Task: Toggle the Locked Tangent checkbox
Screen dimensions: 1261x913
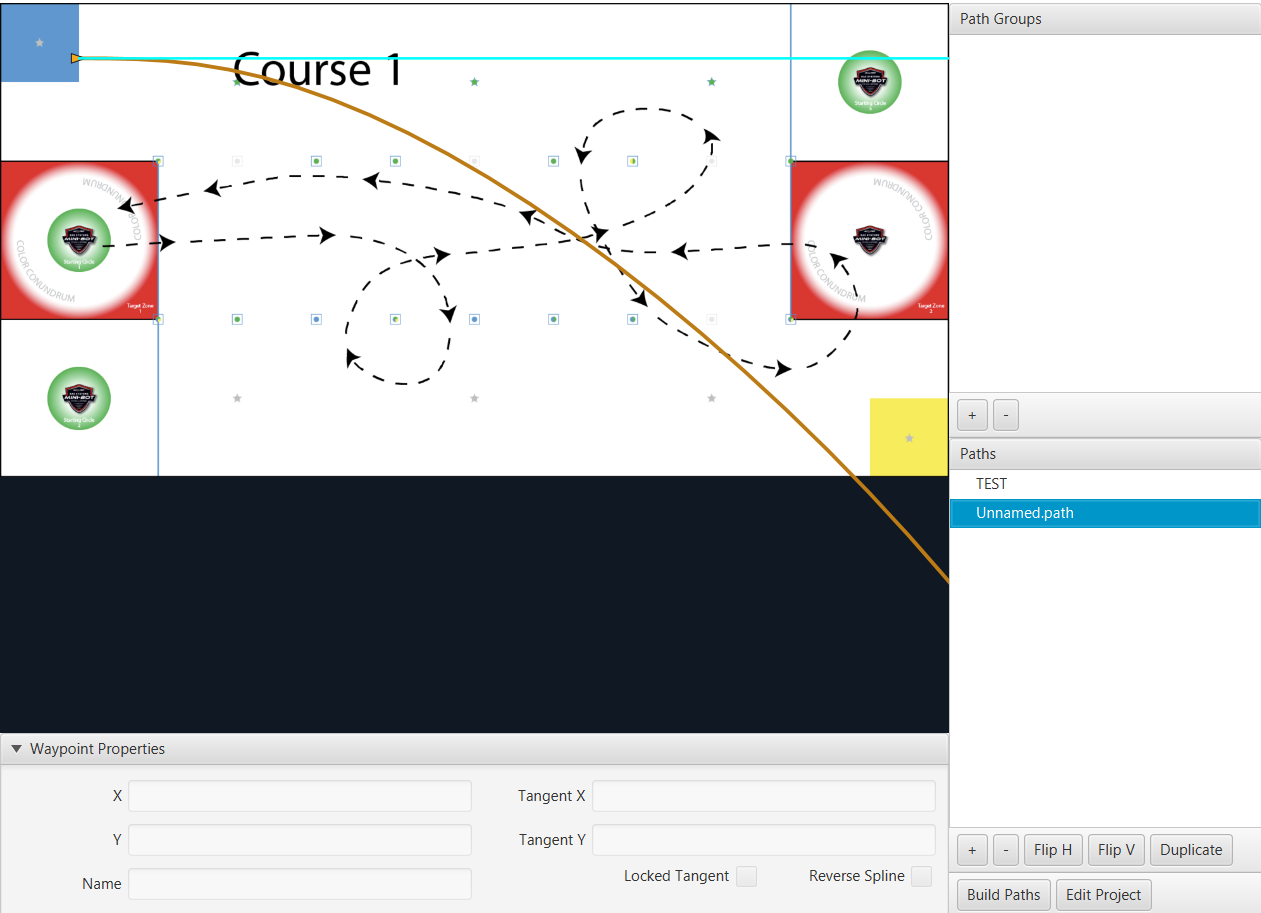Action: [x=746, y=876]
